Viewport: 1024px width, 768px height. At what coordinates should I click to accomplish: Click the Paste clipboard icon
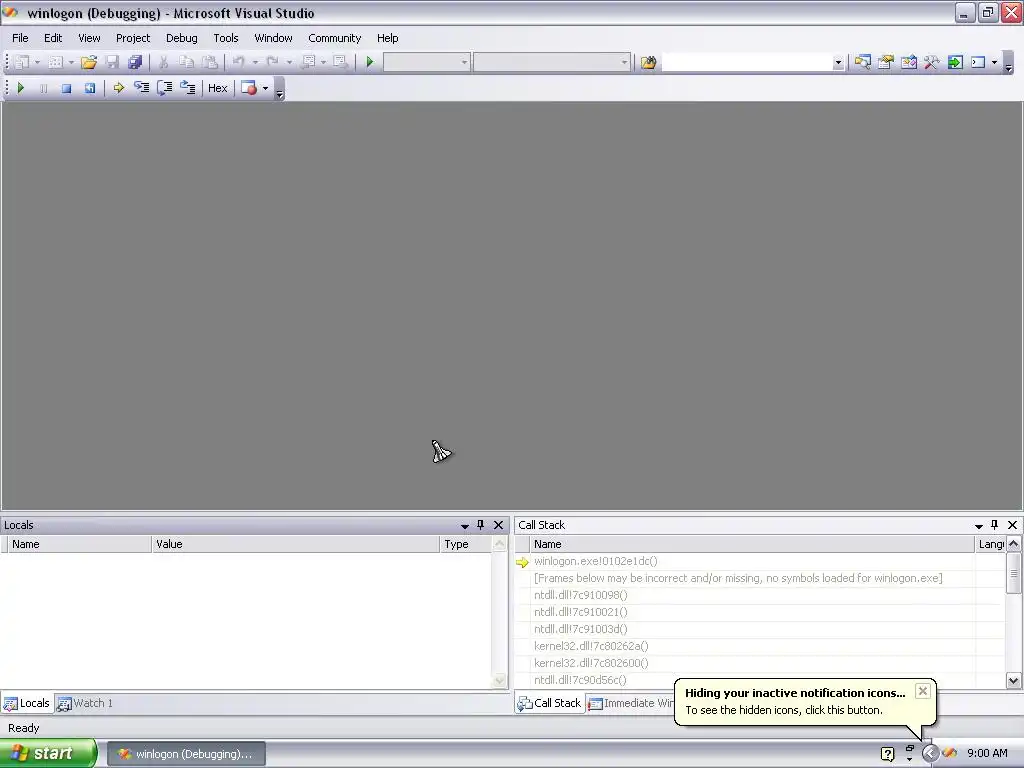pyautogui.click(x=209, y=62)
